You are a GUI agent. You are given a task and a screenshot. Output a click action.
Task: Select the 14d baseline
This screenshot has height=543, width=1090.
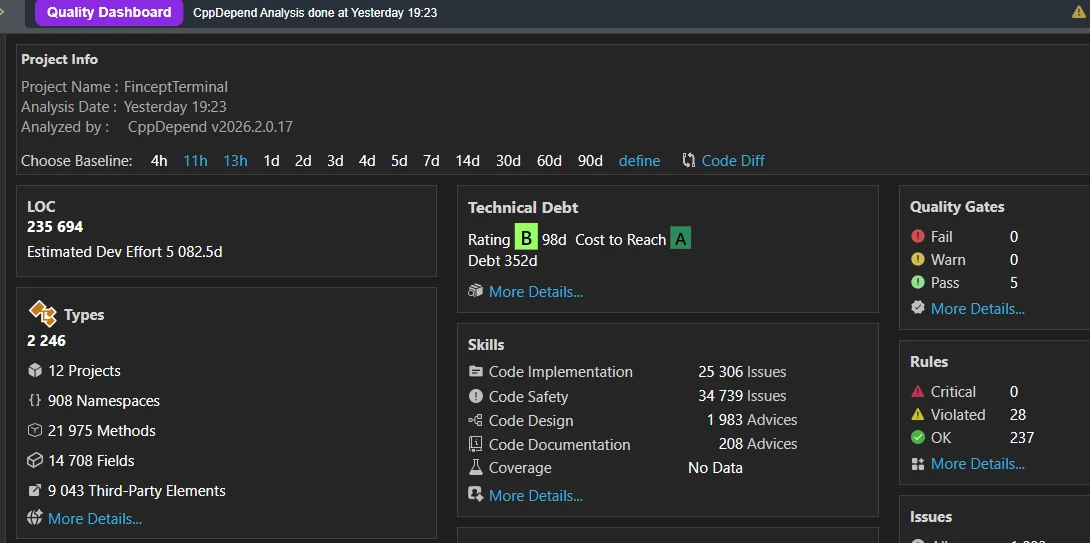coord(468,161)
